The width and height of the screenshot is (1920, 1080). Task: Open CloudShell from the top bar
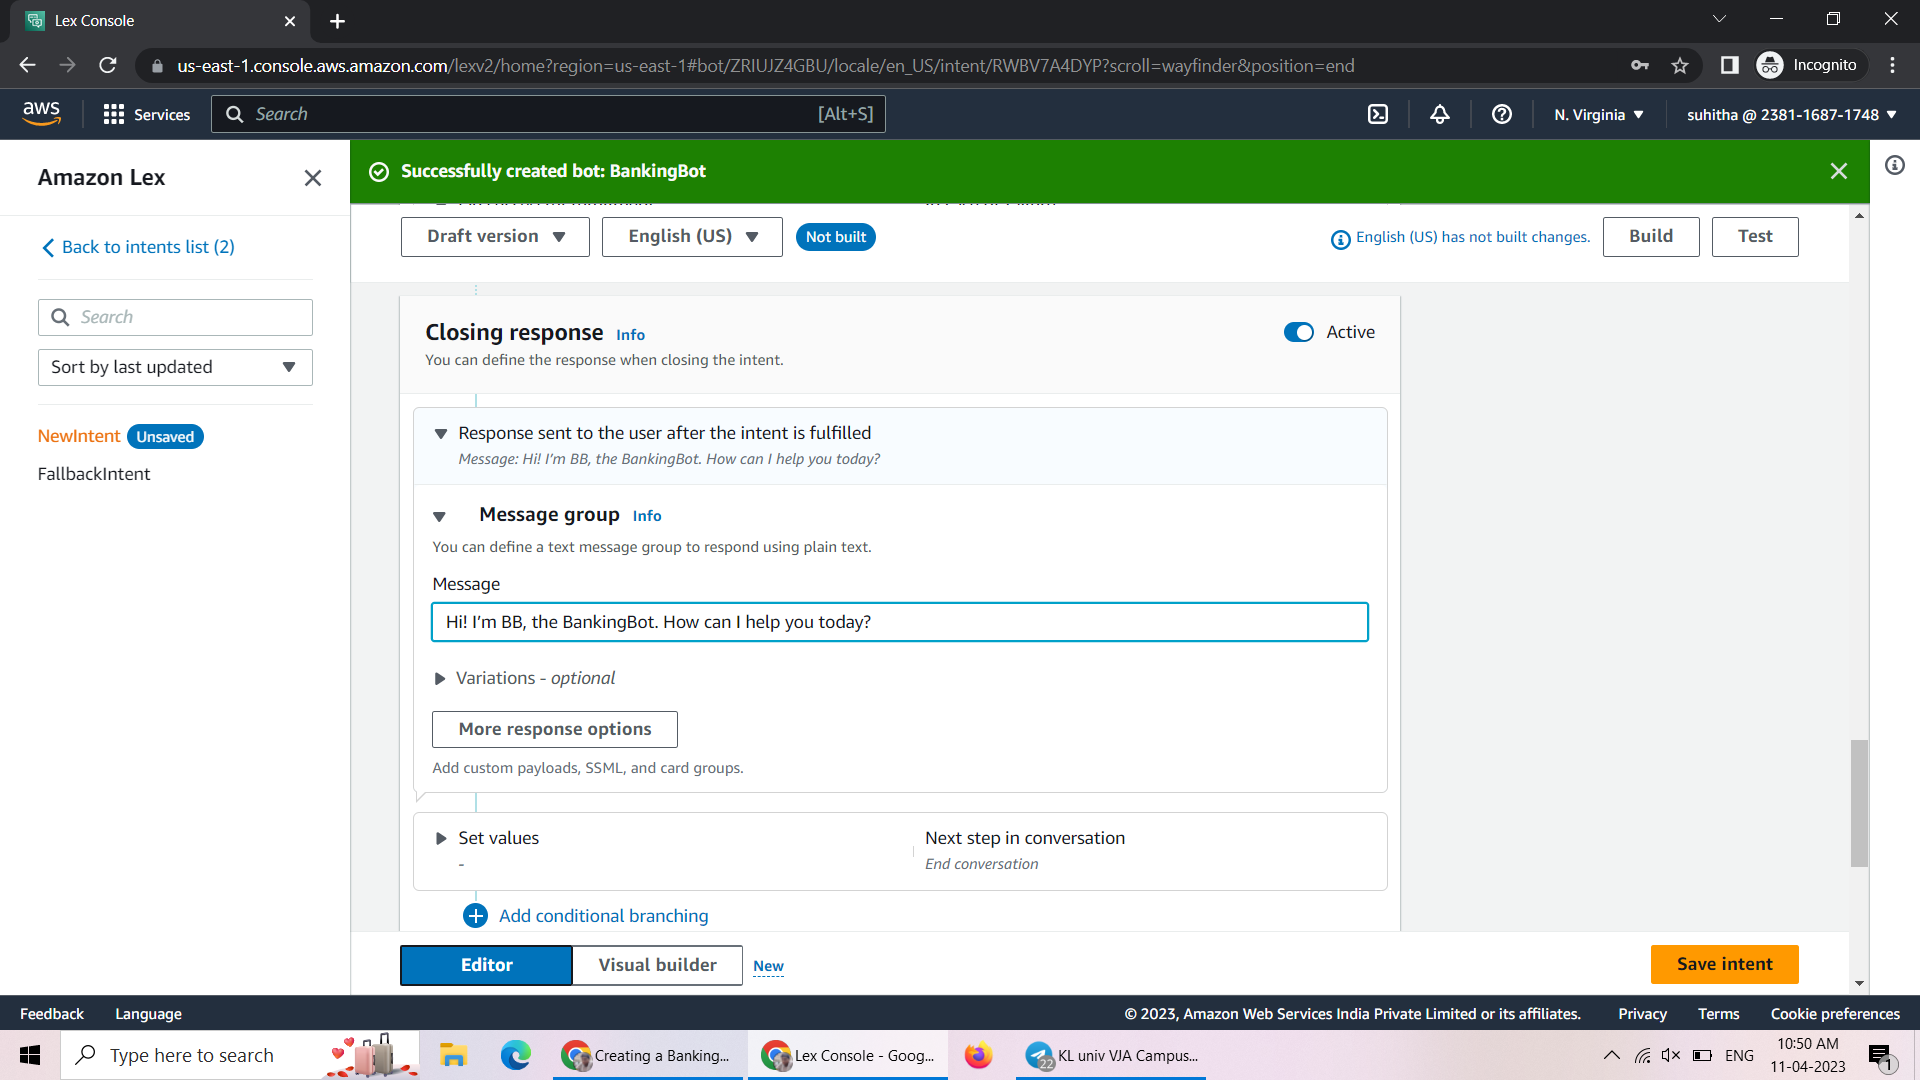coord(1377,114)
